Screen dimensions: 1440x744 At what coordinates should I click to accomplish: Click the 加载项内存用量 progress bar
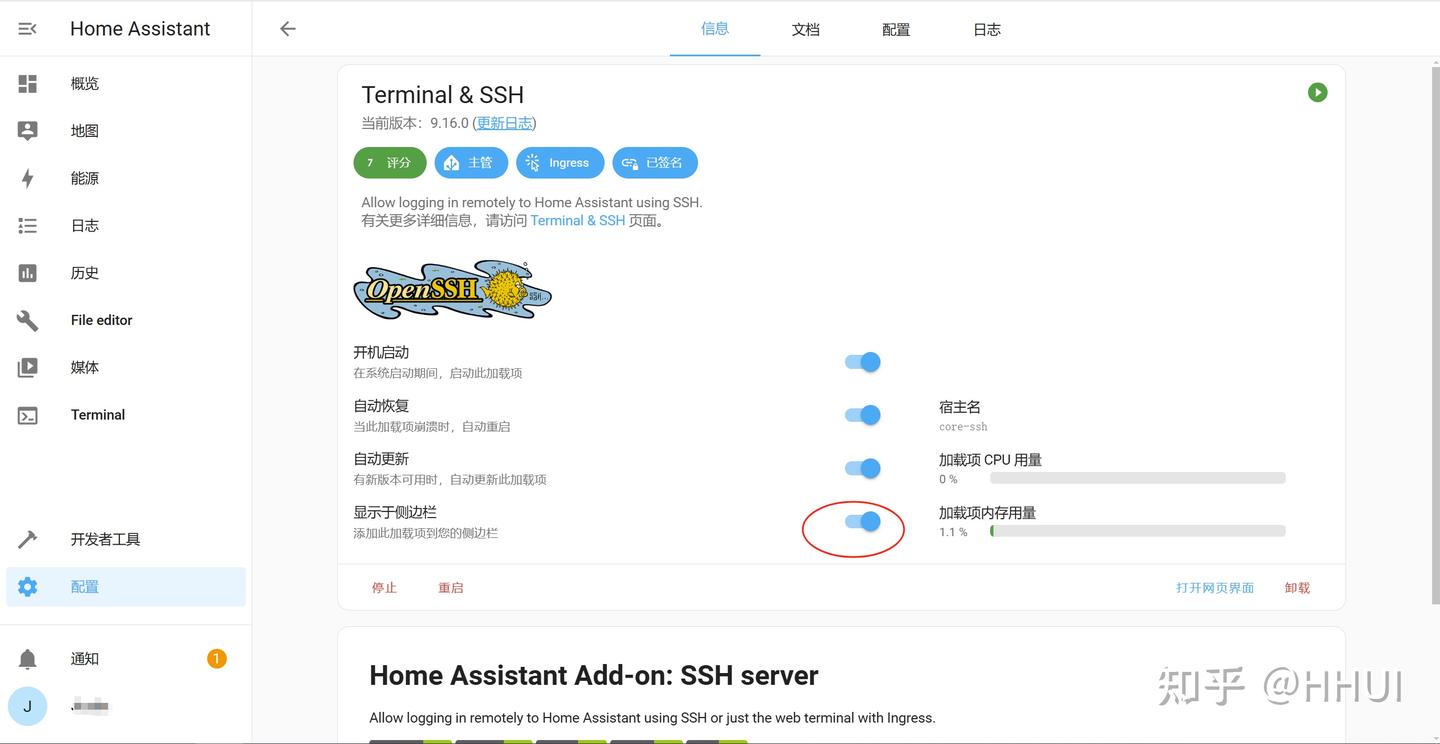click(x=1137, y=531)
